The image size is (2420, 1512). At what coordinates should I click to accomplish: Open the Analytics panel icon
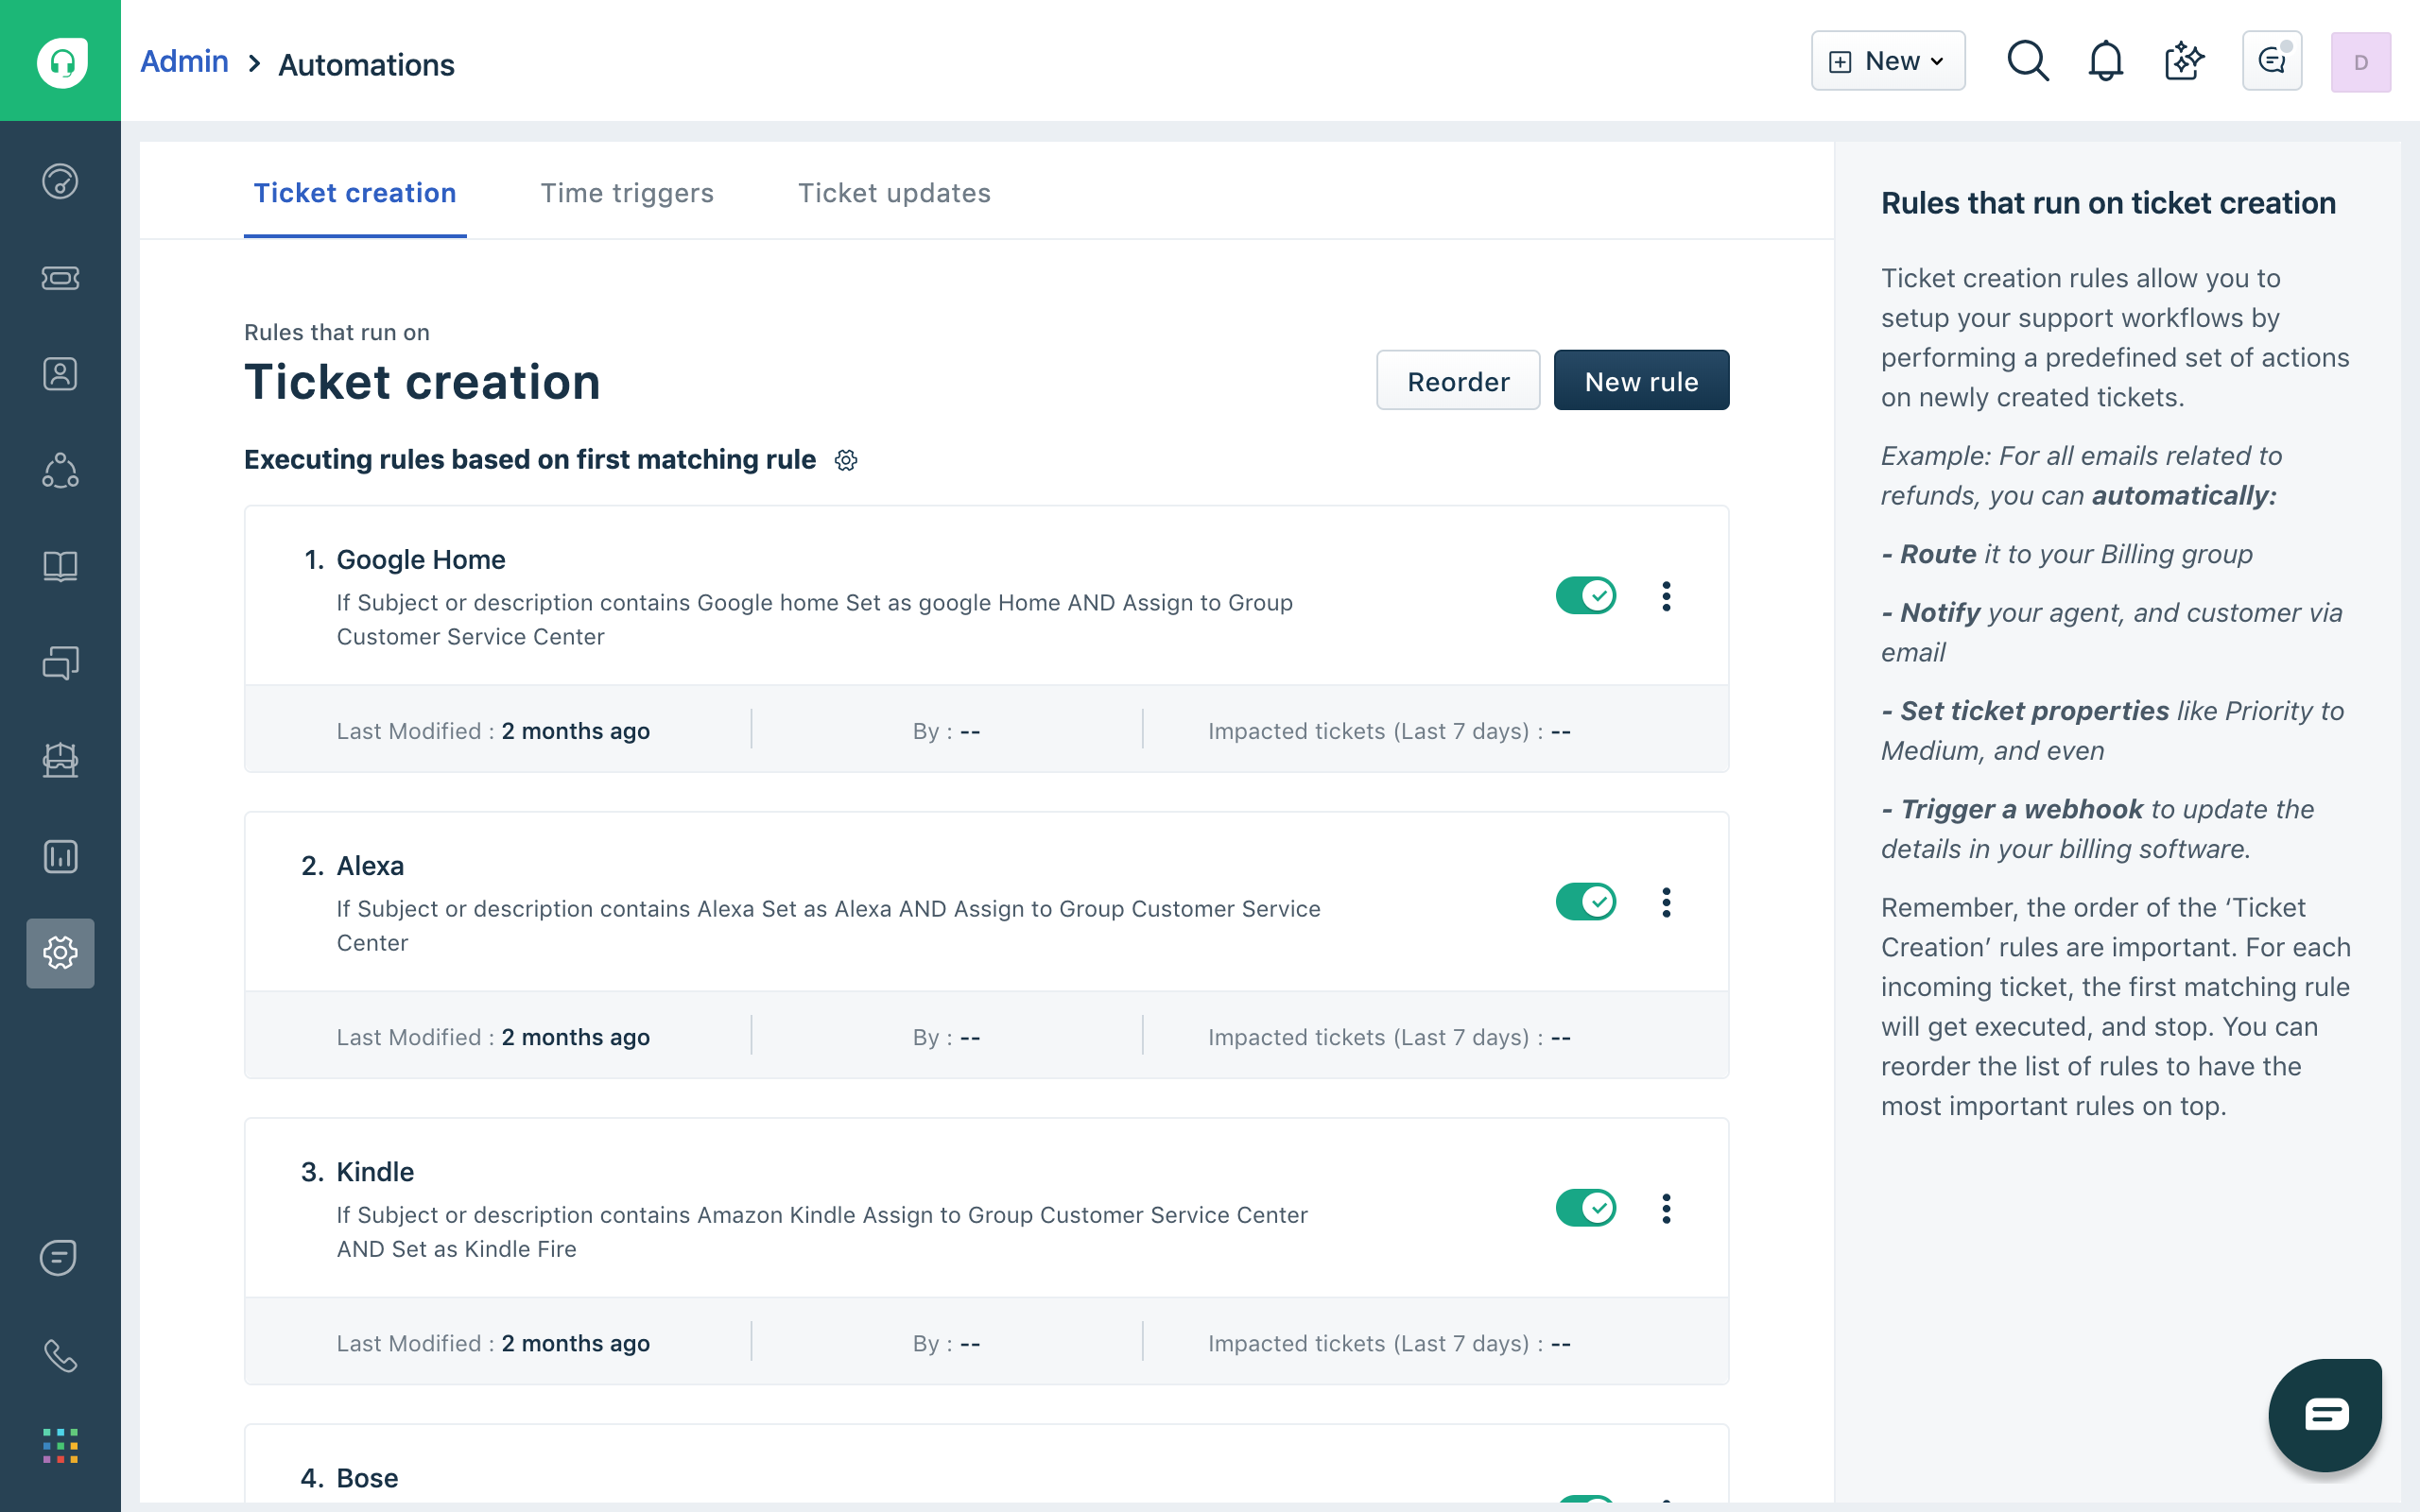pyautogui.click(x=60, y=856)
